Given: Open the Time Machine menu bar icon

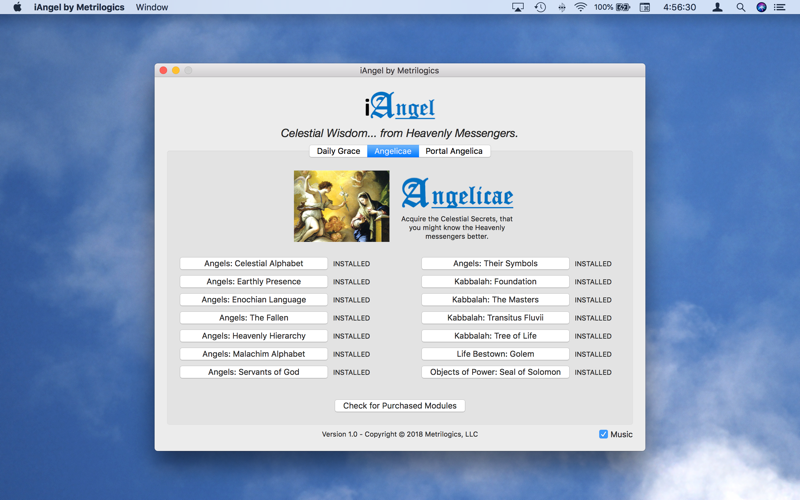Looking at the screenshot, I should (540, 7).
